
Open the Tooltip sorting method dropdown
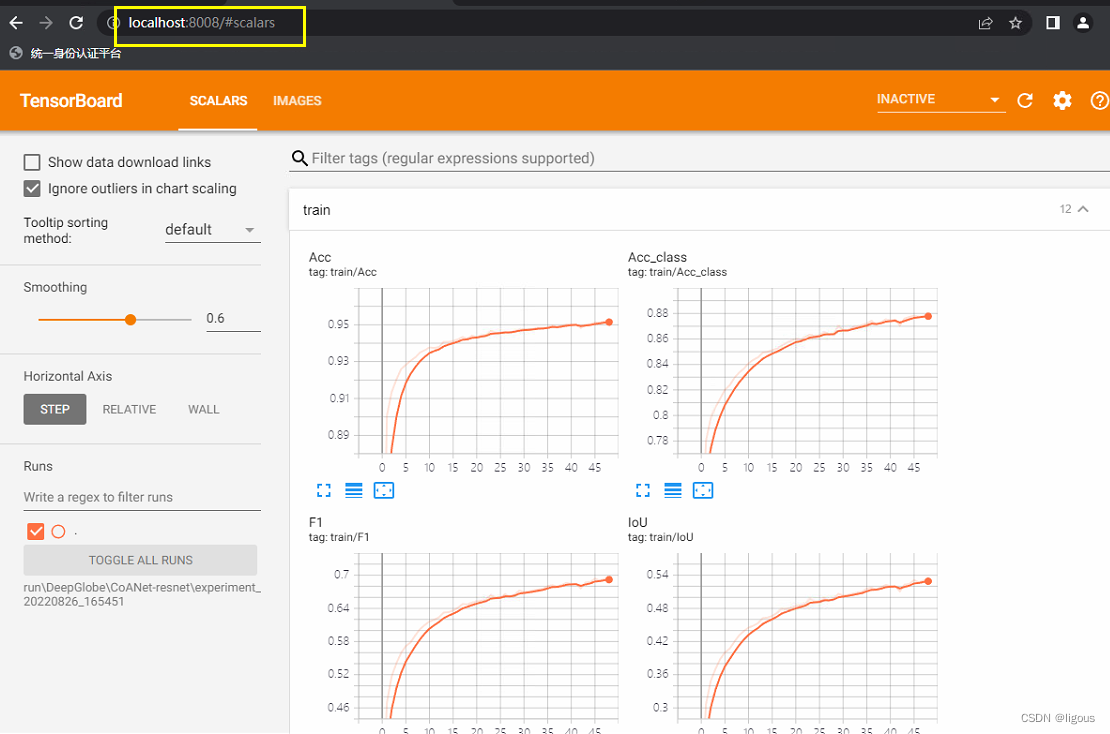pyautogui.click(x=212, y=230)
